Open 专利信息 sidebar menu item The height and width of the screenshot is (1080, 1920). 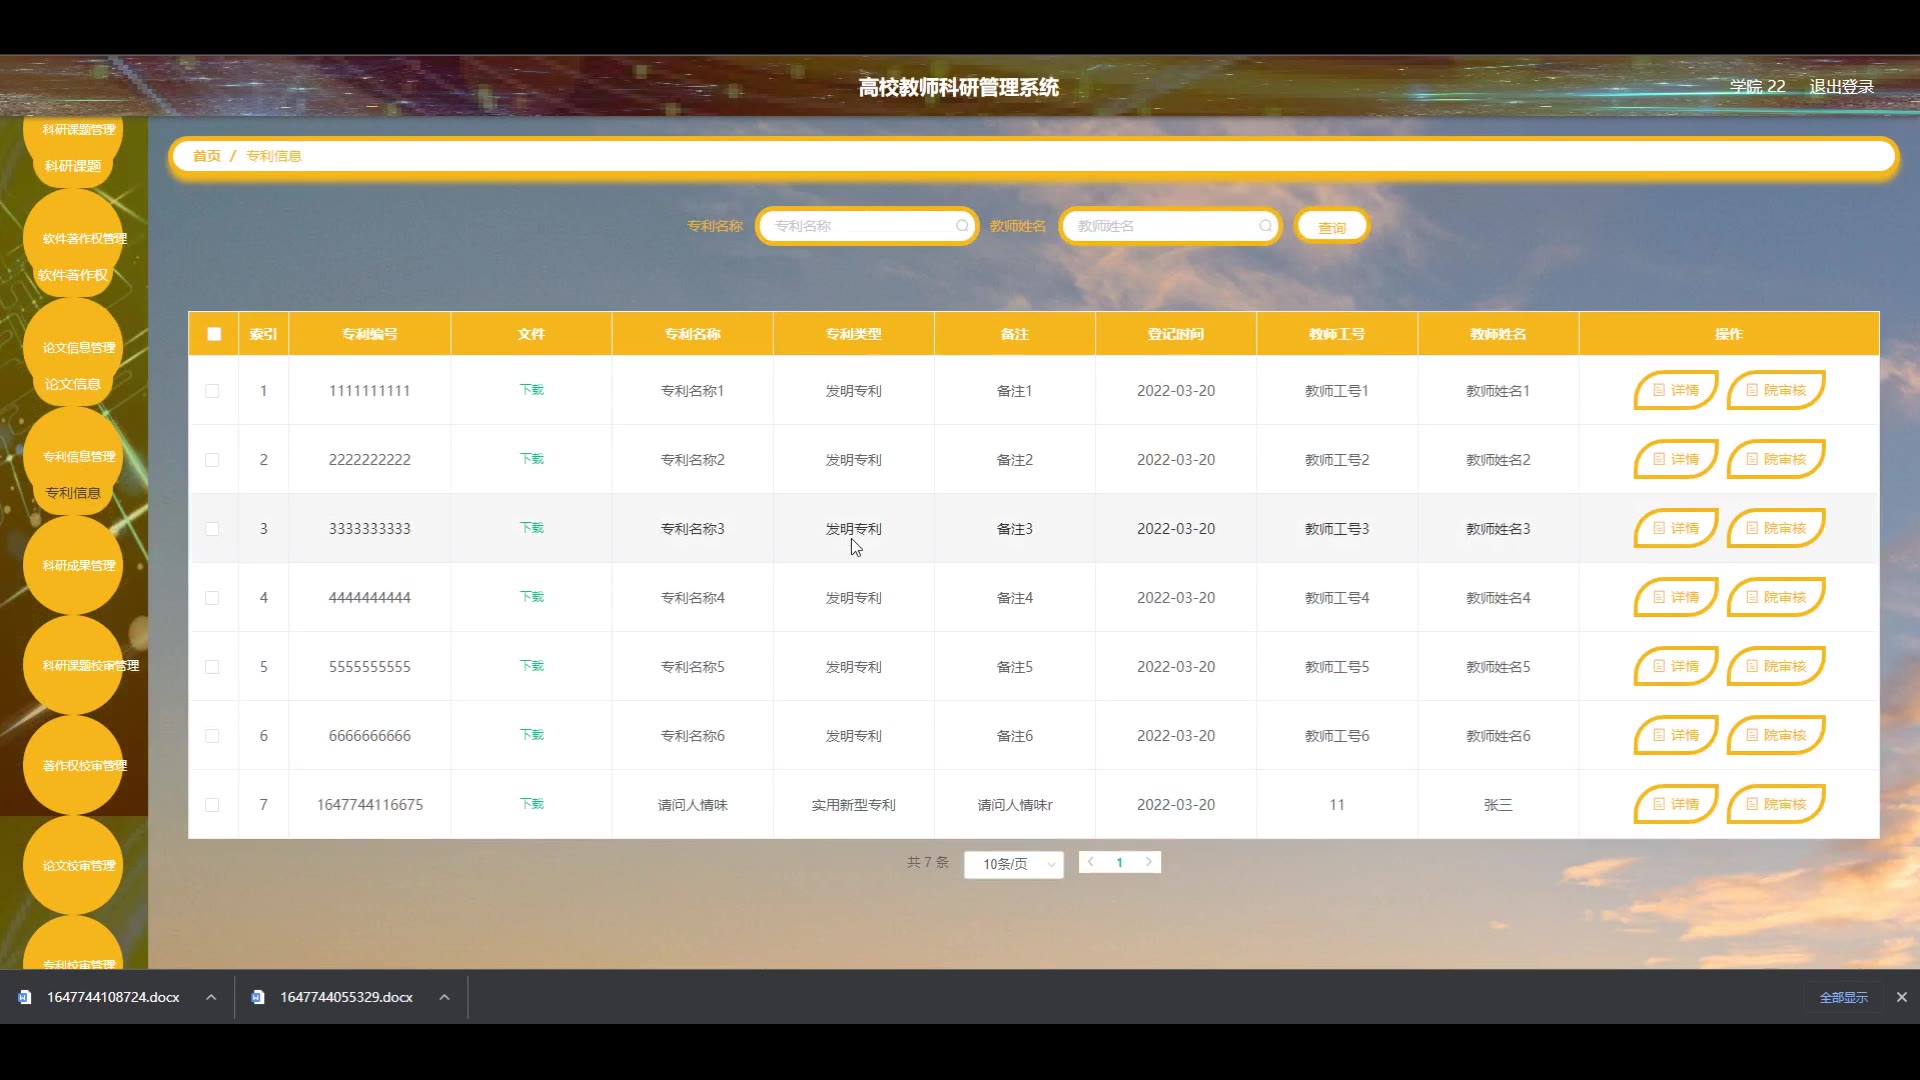(73, 493)
